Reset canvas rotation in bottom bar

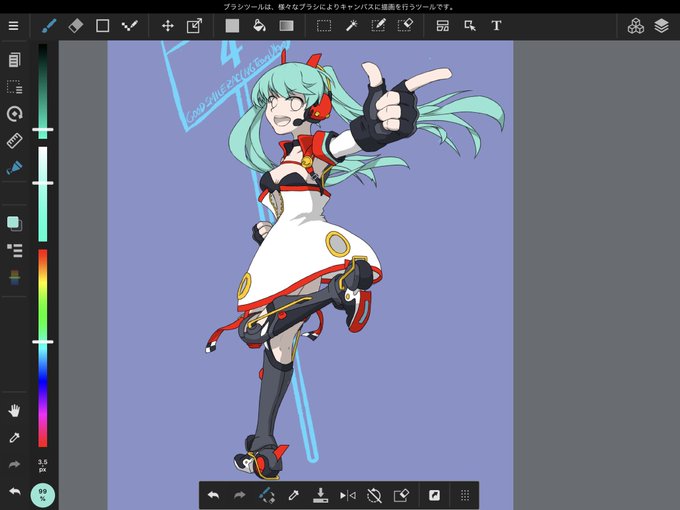coord(374,495)
